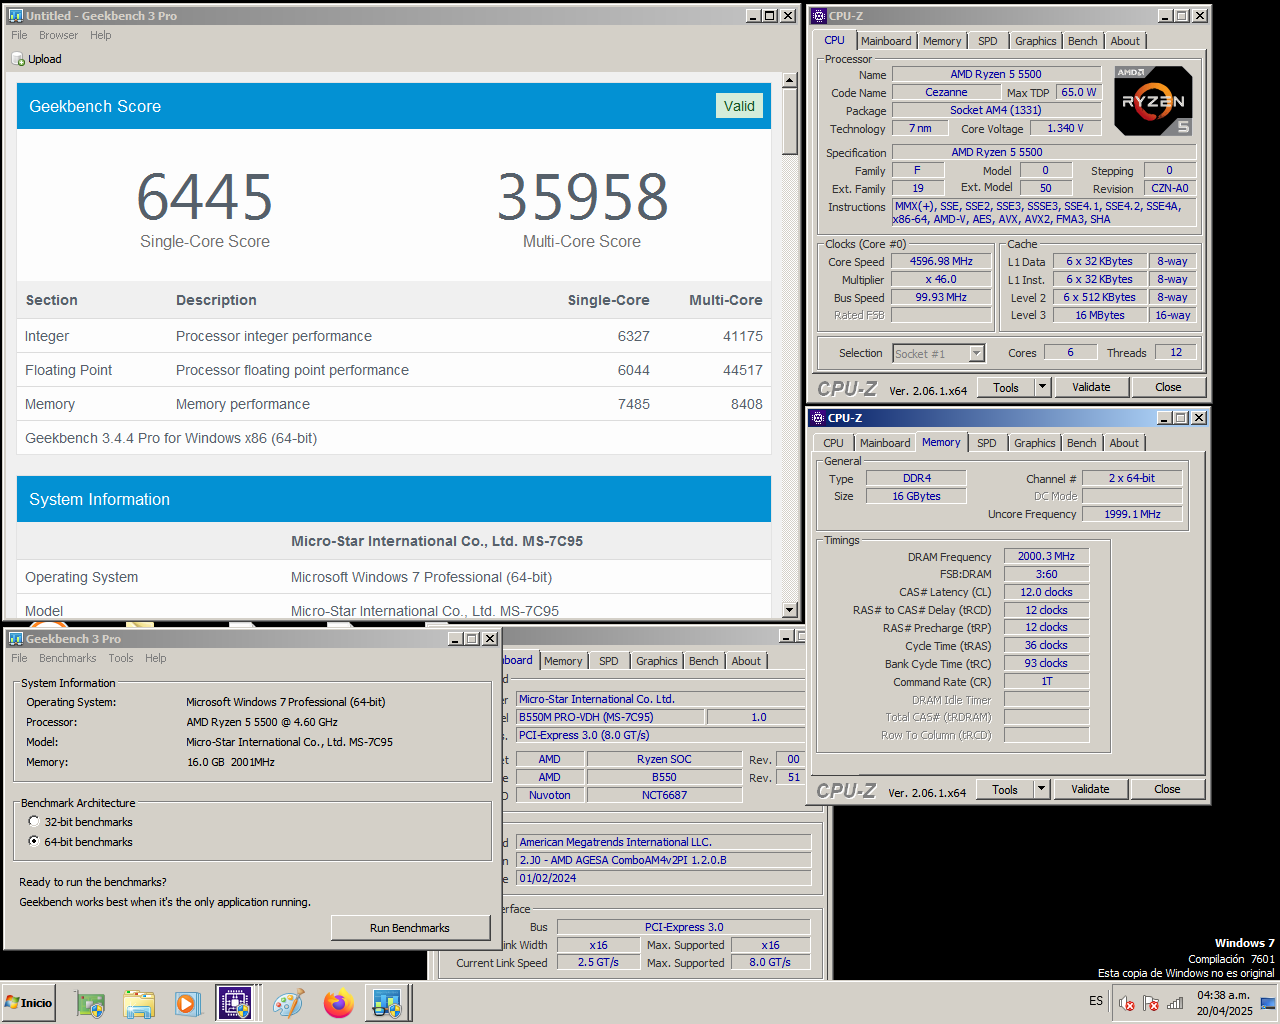
Task: Switch to Graphics tab in CPU-Z processor window
Action: (1035, 41)
